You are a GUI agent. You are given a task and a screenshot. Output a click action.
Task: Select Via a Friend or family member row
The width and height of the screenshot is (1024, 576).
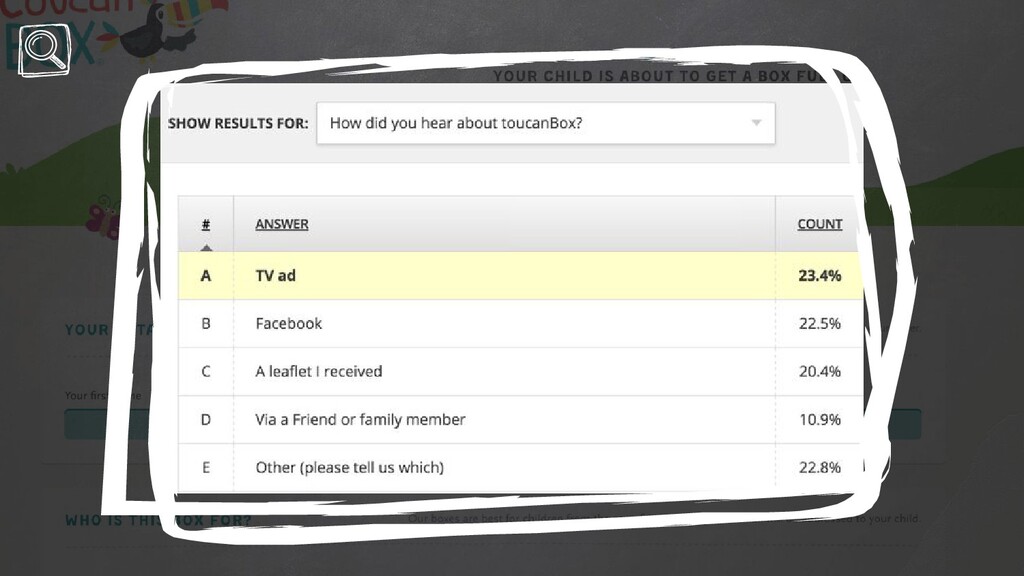coord(519,419)
